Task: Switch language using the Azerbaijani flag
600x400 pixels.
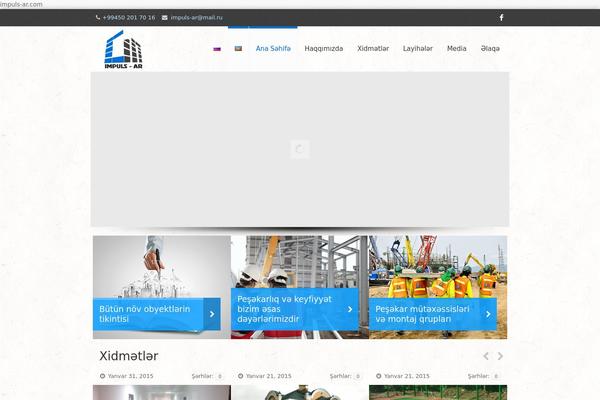Action: [238, 49]
